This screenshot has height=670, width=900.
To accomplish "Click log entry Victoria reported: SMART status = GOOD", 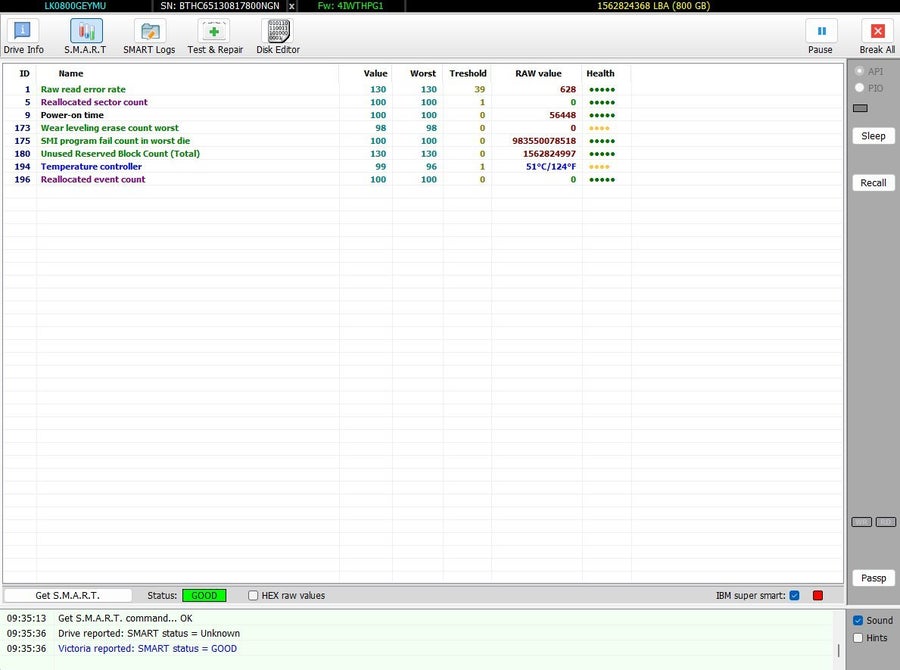I will point(148,649).
